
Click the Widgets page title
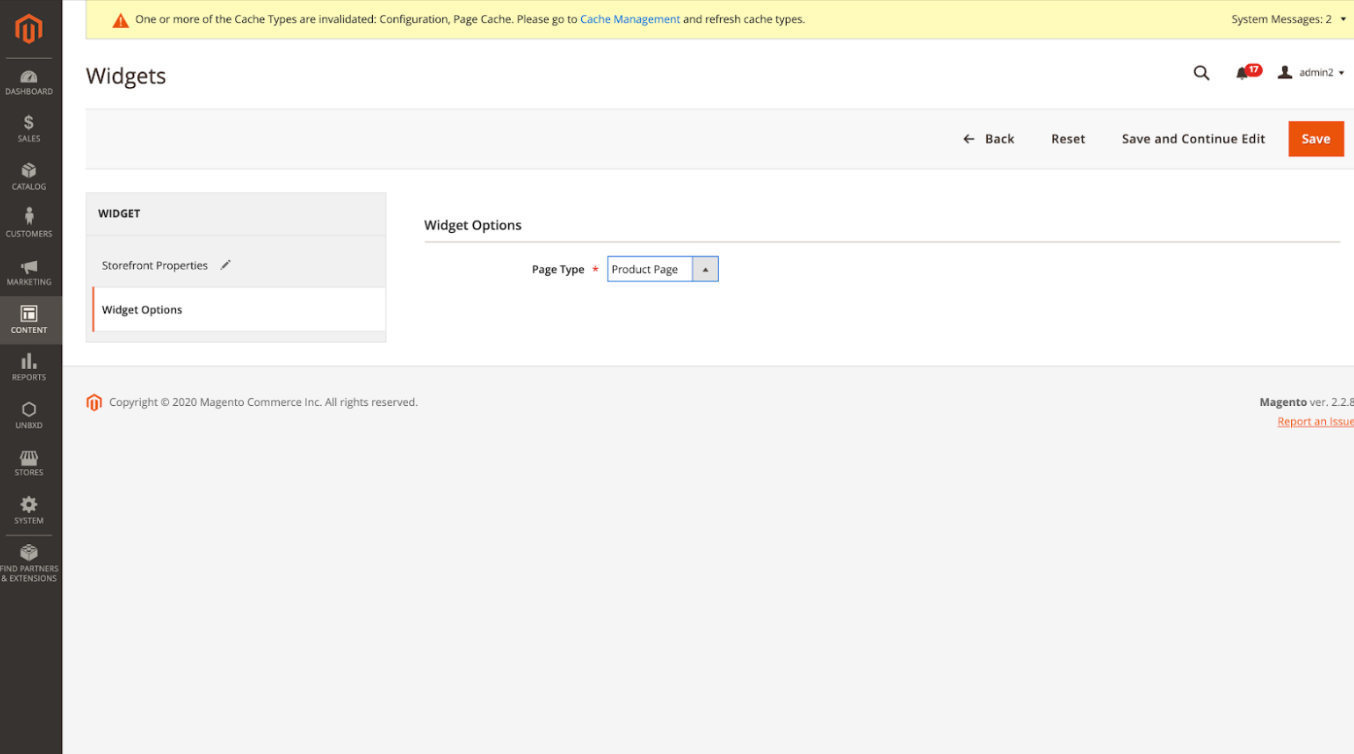(126, 76)
